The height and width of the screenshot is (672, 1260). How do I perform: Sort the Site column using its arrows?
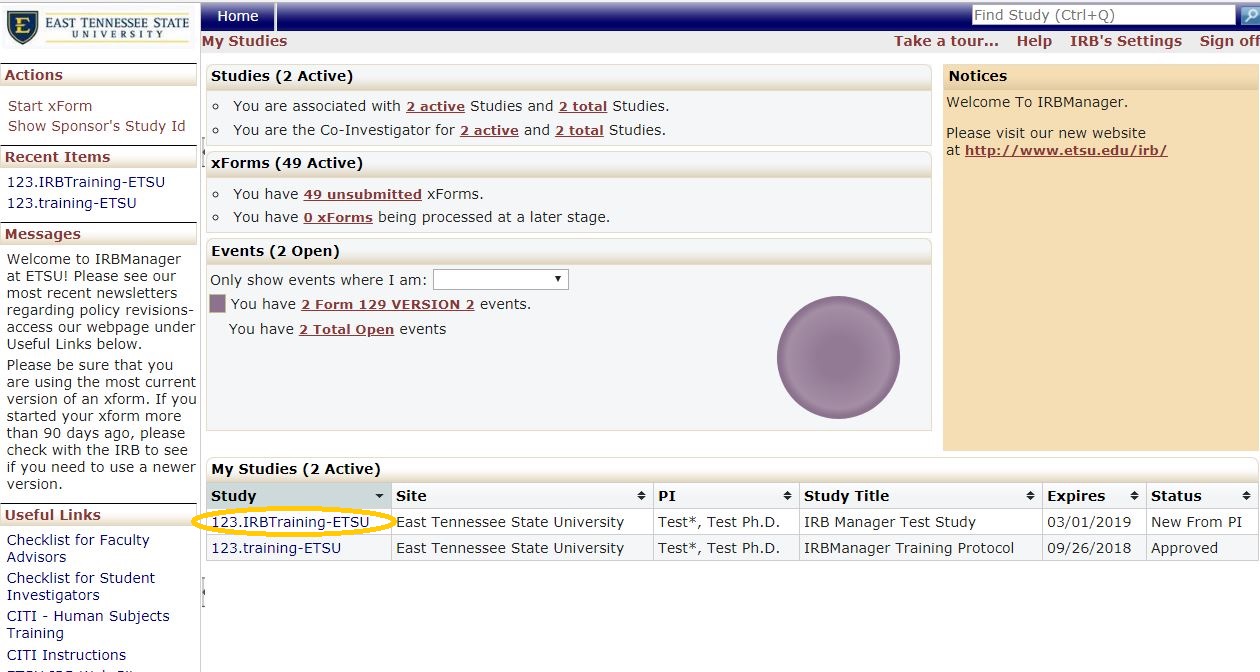click(640, 496)
